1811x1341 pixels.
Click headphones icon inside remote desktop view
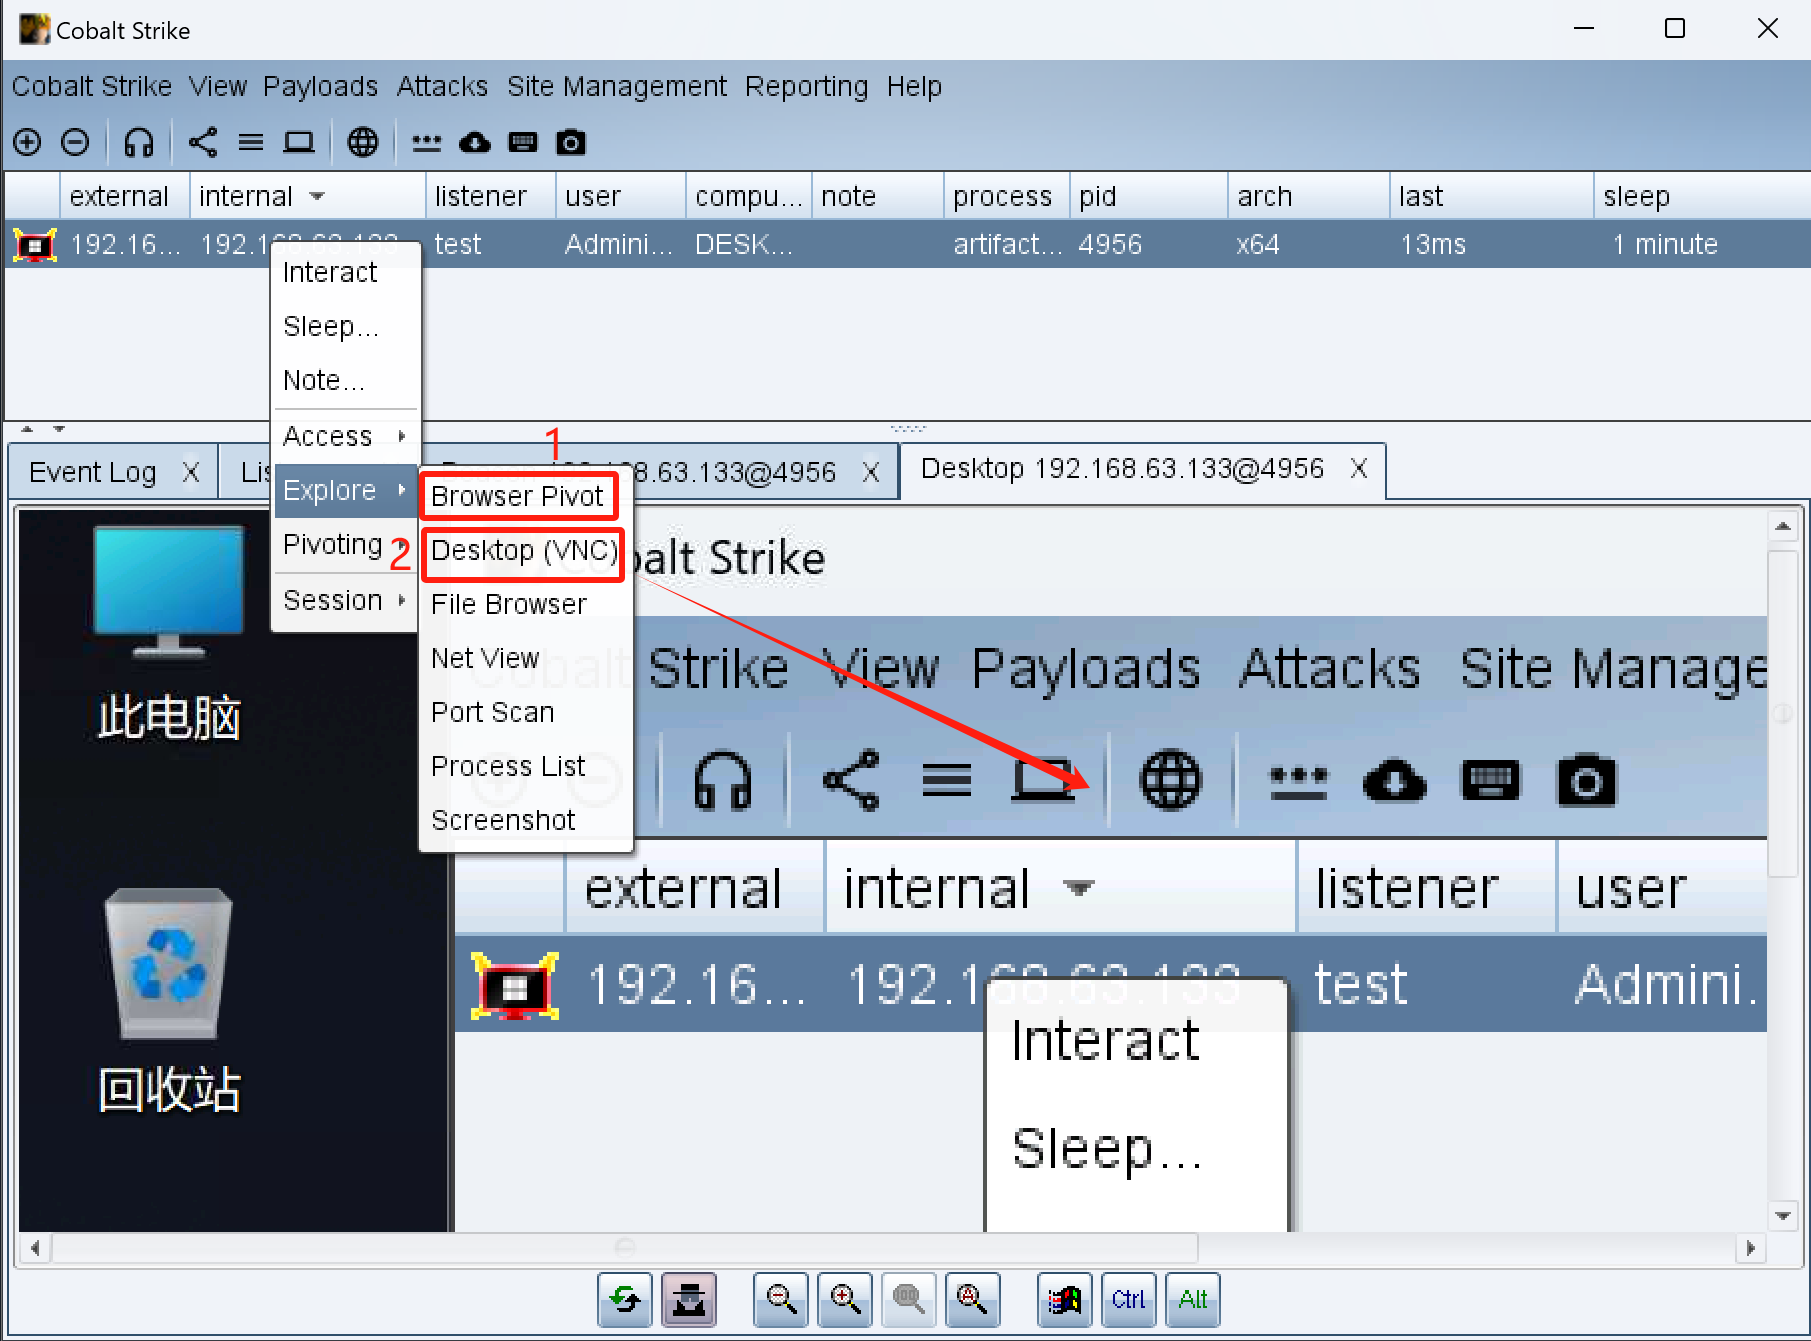click(723, 781)
